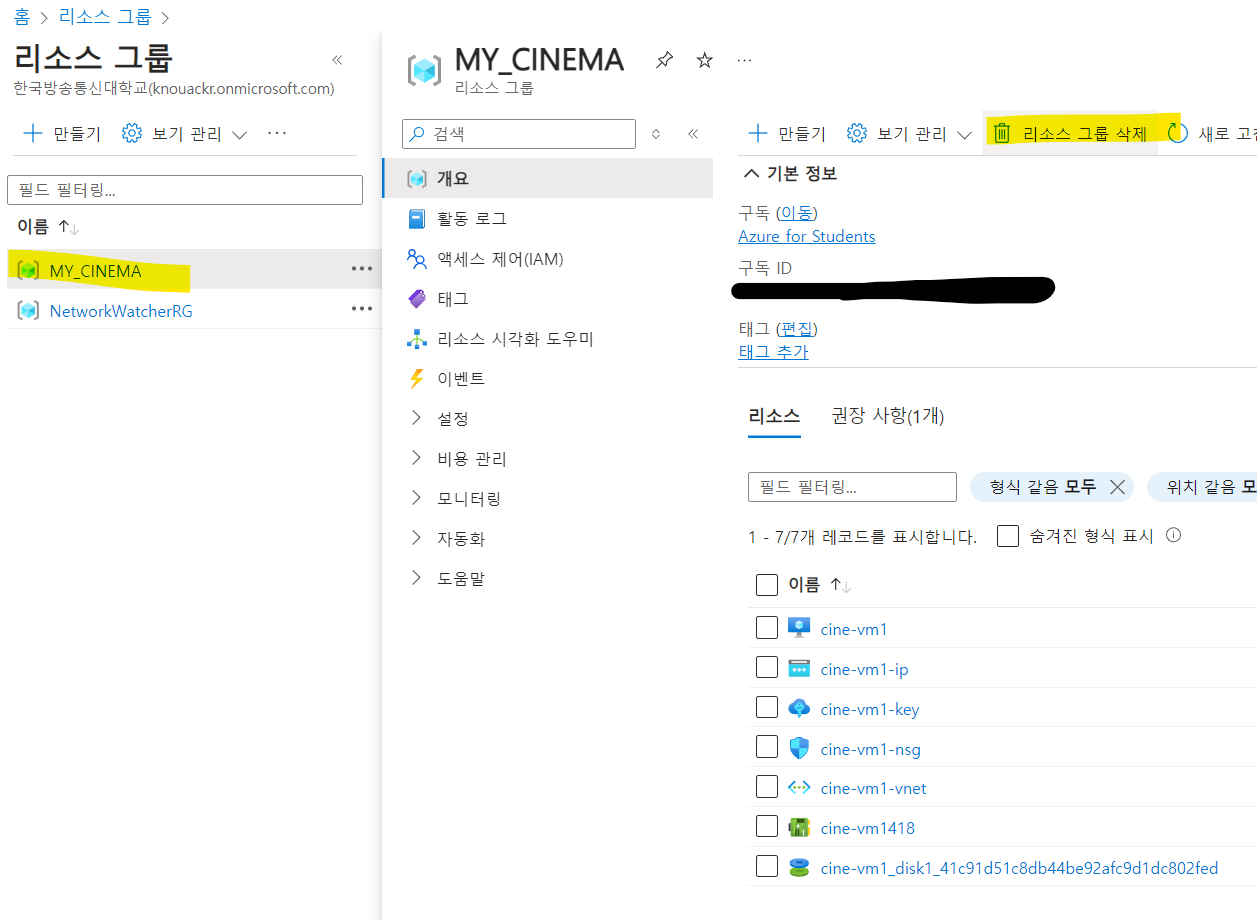
Task: Collapse the MY_CINEMA navigation menu
Action: pos(693,134)
